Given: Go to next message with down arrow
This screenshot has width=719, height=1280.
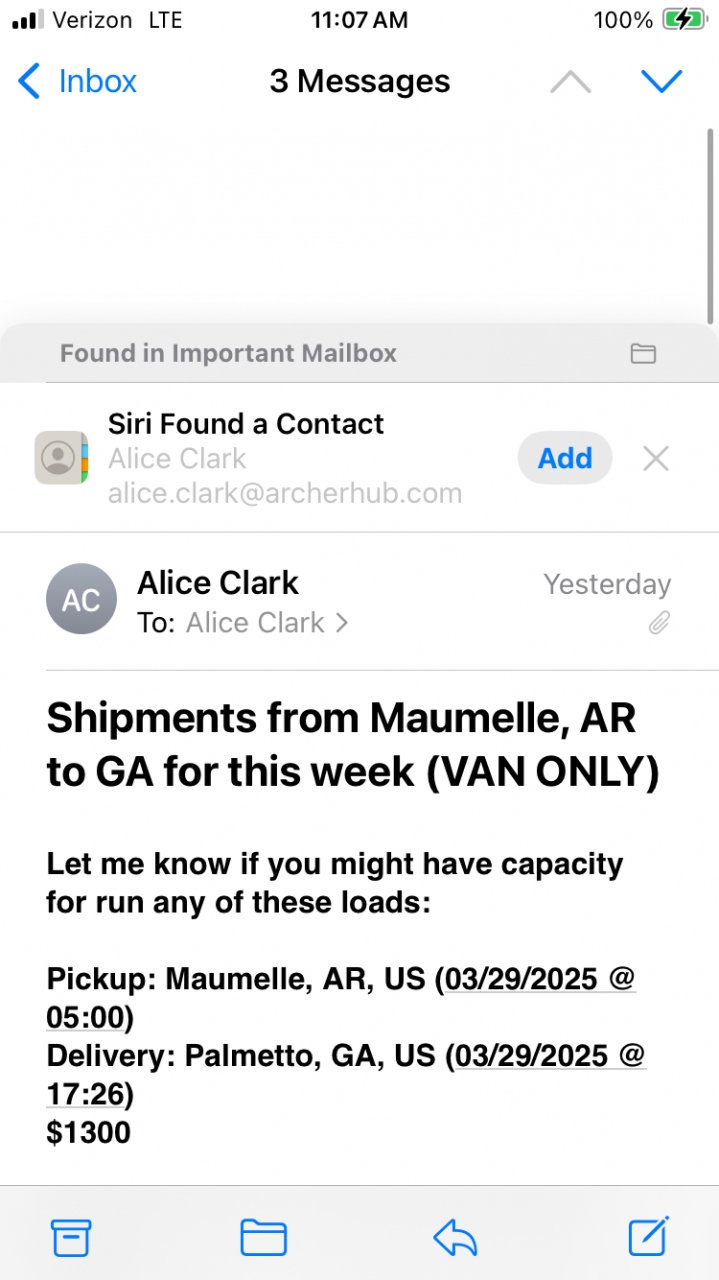Looking at the screenshot, I should click(661, 82).
